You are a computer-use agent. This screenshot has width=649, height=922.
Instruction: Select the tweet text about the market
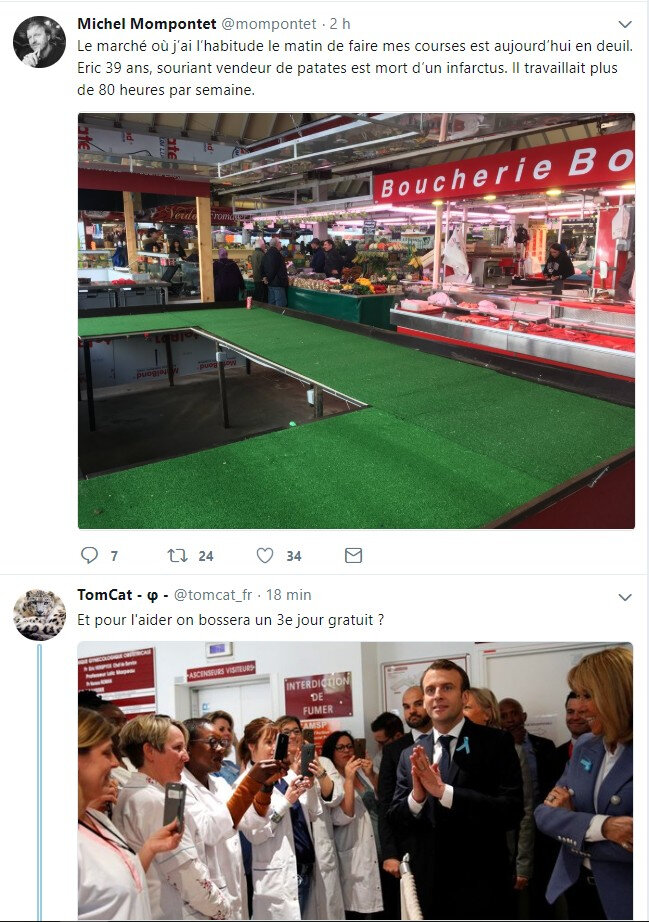(355, 68)
